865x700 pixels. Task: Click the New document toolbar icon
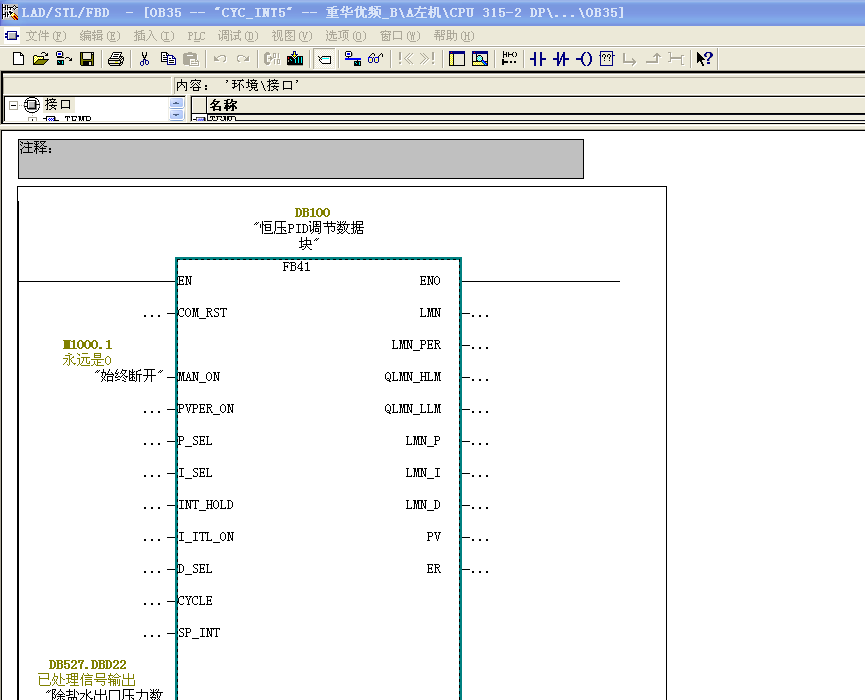coord(18,58)
